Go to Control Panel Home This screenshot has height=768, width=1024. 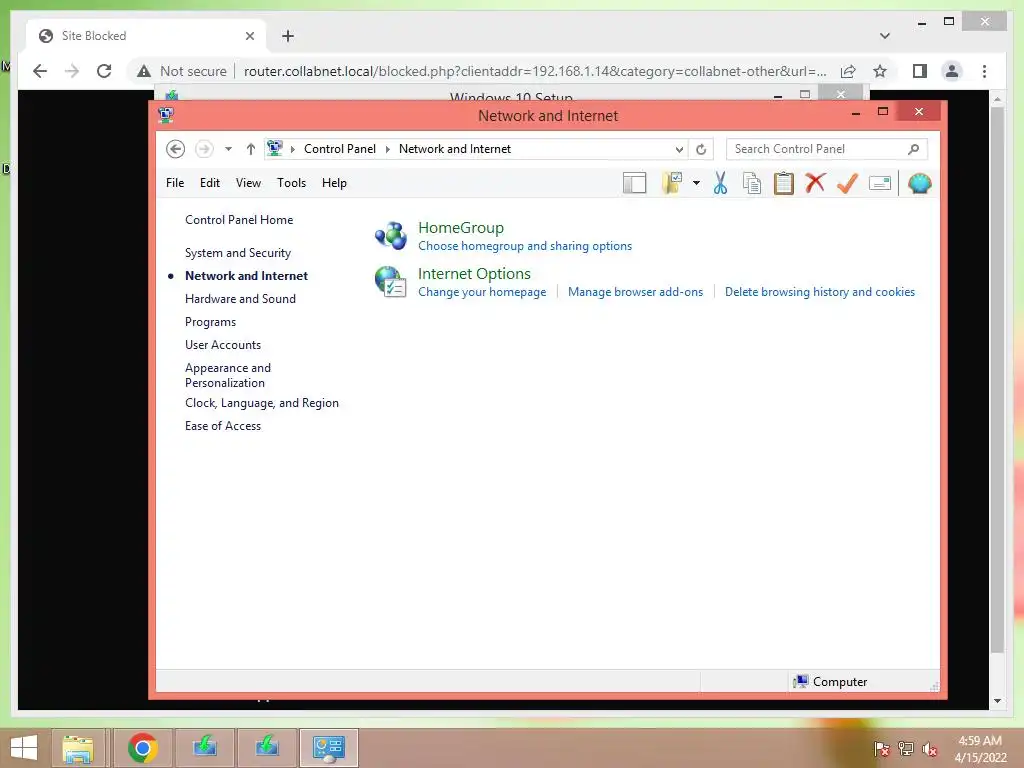click(x=239, y=220)
